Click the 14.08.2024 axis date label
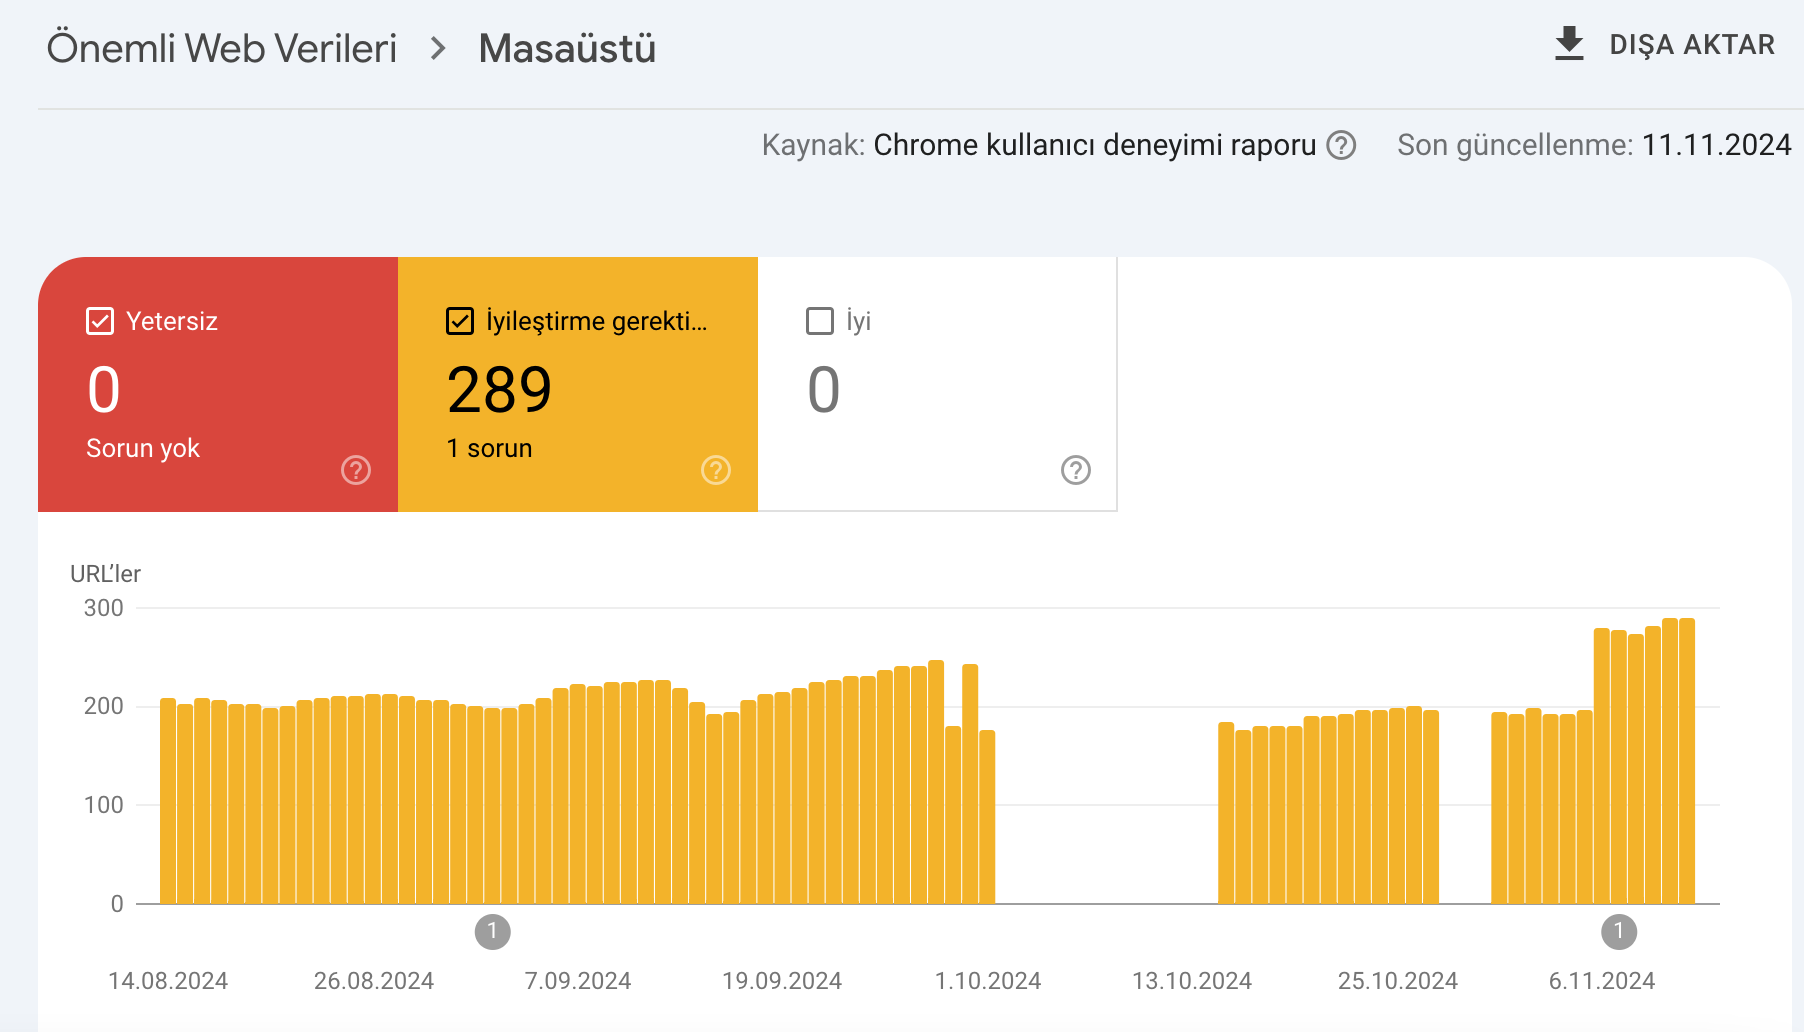The image size is (1804, 1032). coord(168,981)
